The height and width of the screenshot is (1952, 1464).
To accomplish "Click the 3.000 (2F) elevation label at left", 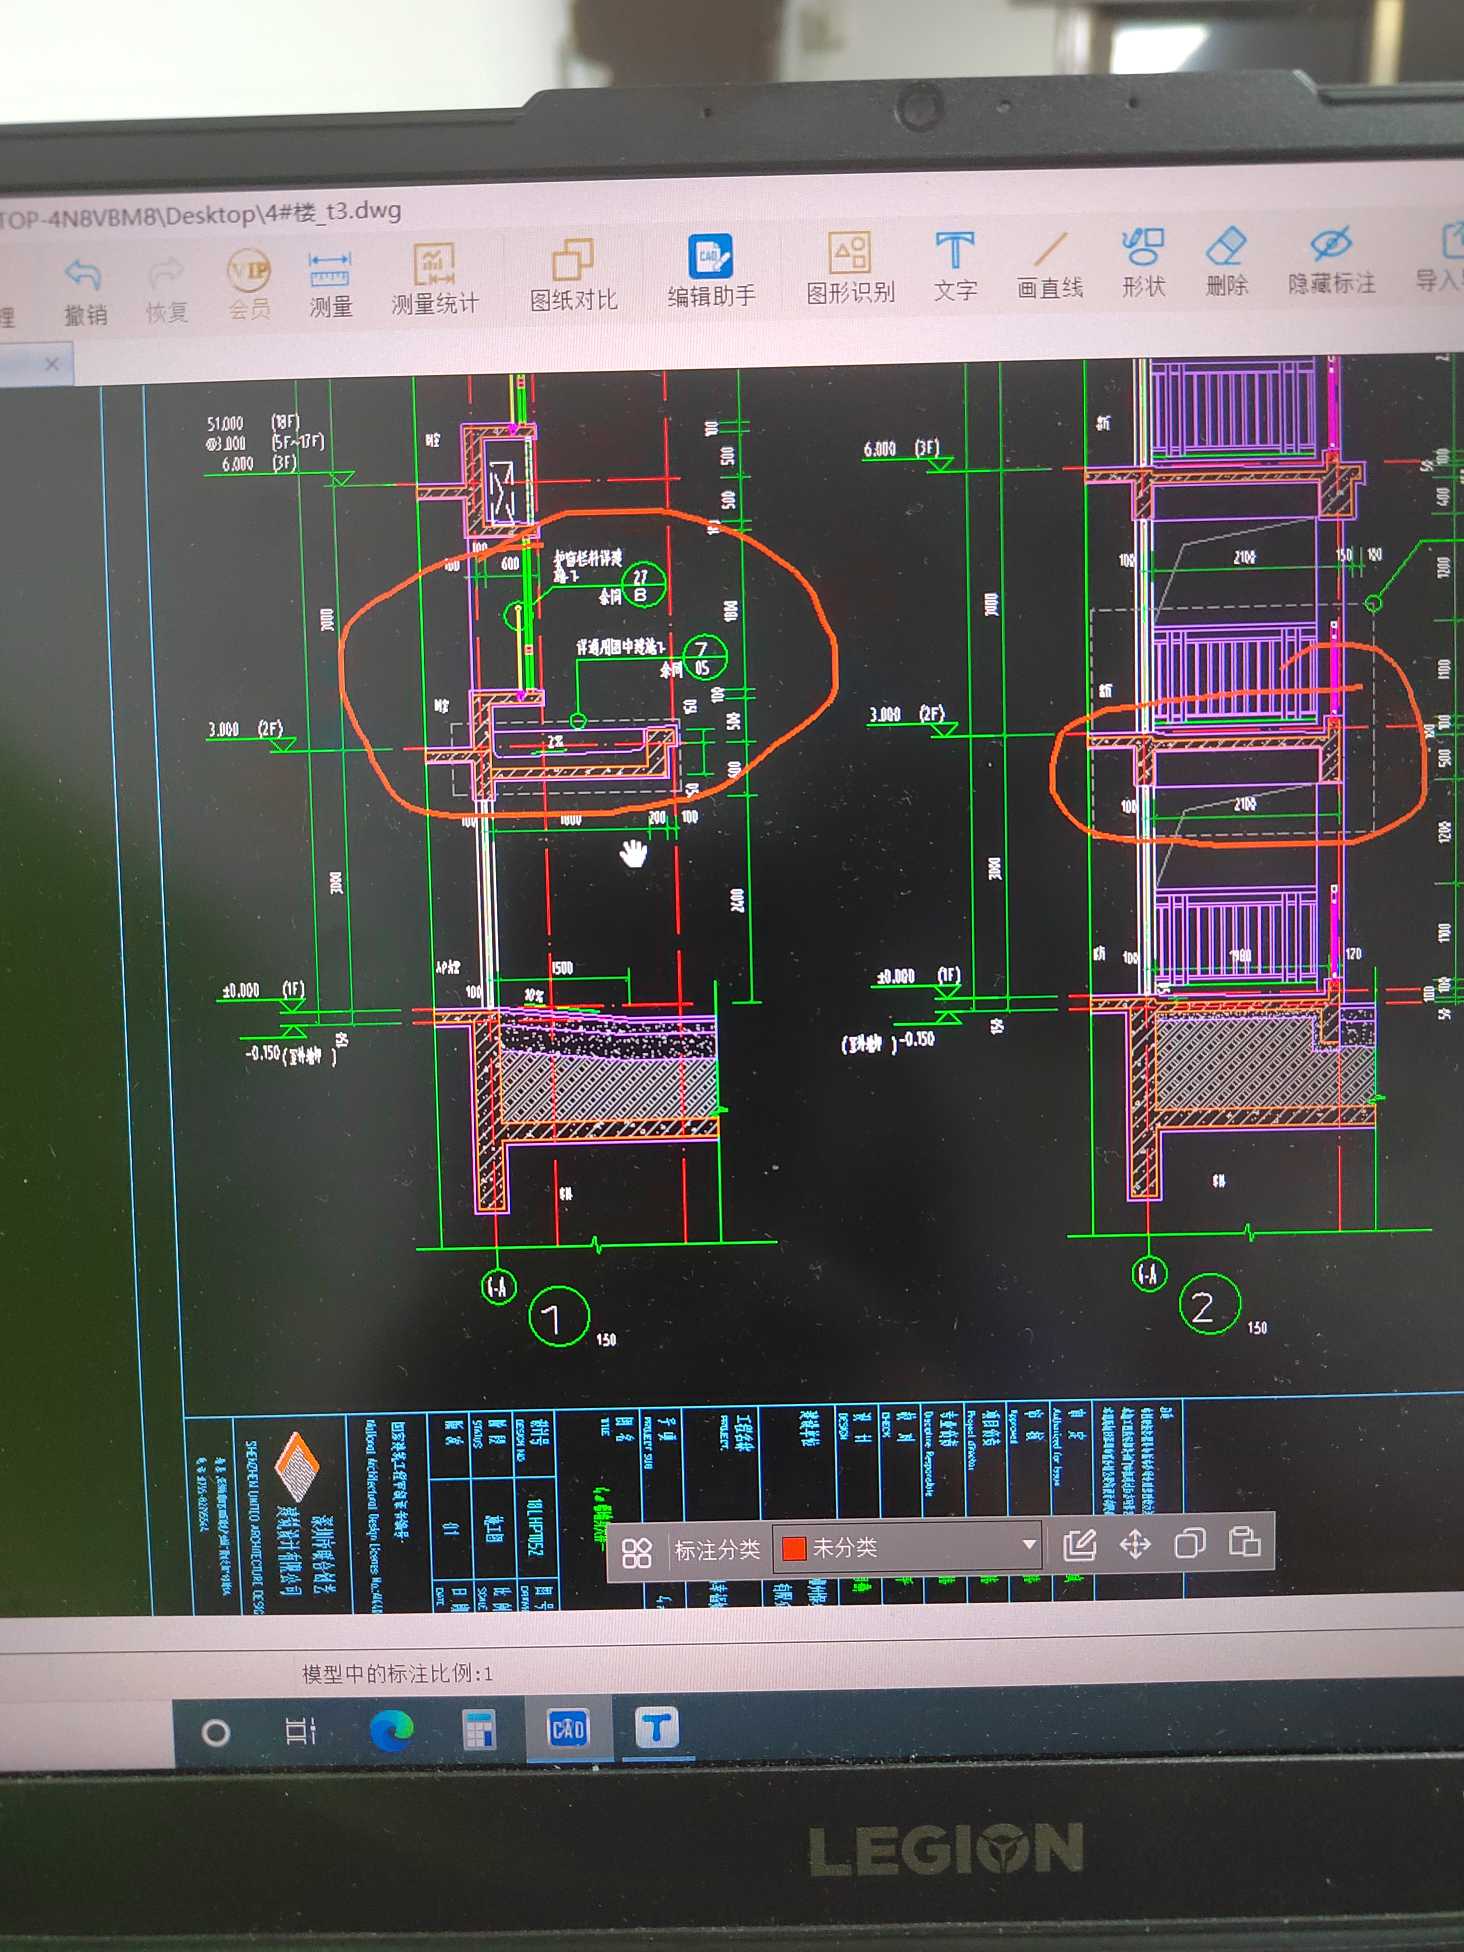I will click(245, 728).
